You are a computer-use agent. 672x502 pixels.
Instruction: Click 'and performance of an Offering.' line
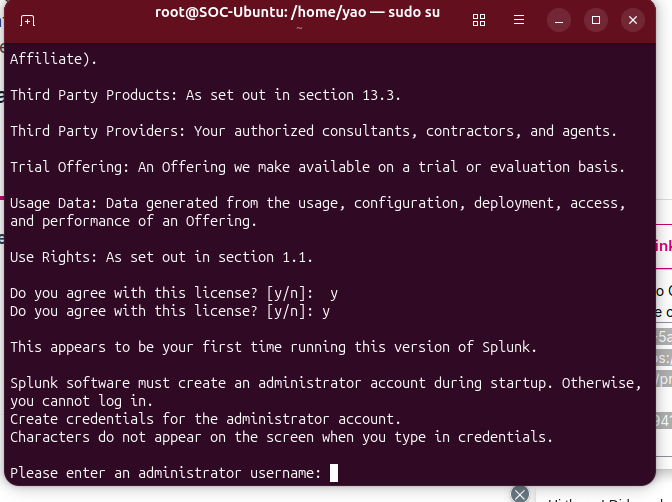pos(133,221)
